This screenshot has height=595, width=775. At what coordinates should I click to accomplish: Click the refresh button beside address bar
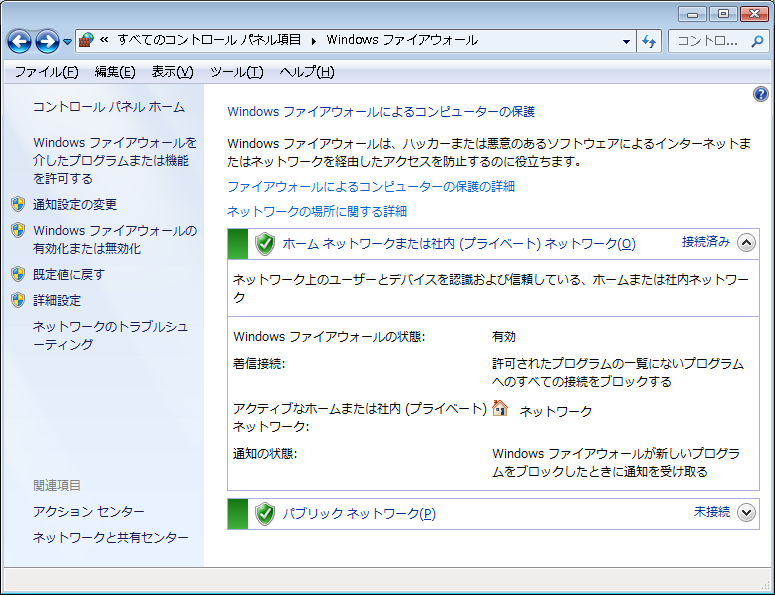649,42
